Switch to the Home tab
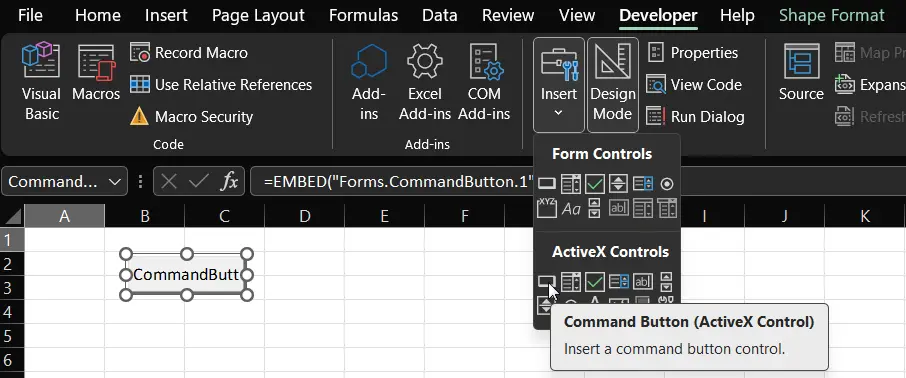The height and width of the screenshot is (378, 906). [x=97, y=16]
